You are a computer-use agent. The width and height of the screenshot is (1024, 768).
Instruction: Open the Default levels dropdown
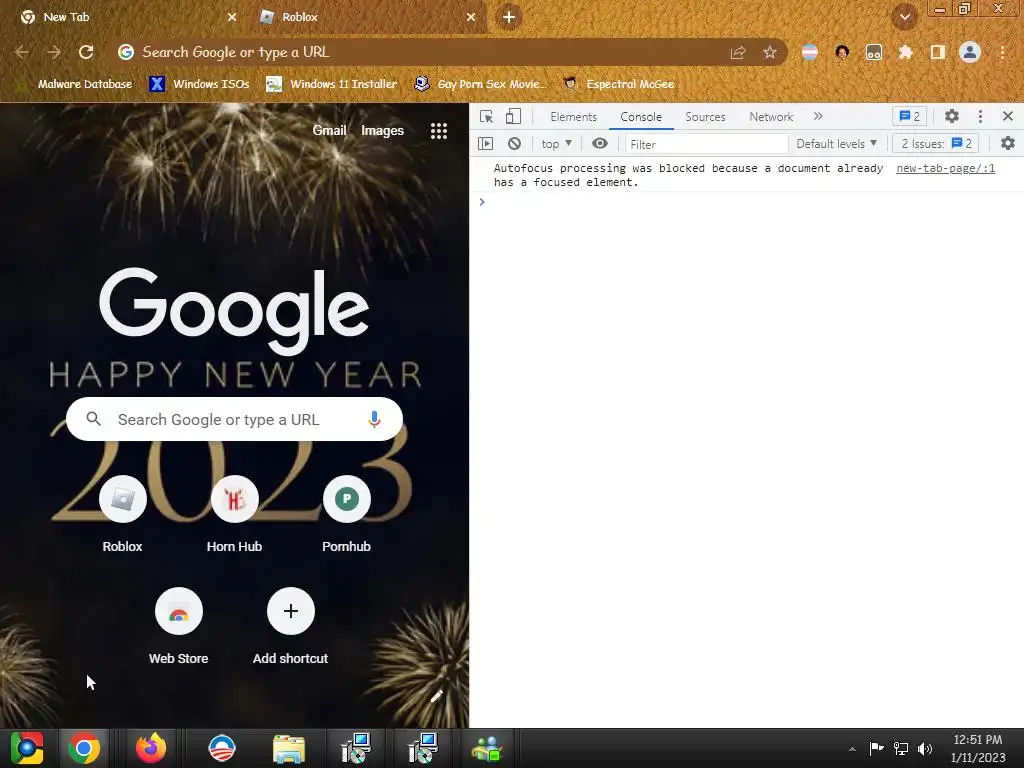[x=836, y=144]
